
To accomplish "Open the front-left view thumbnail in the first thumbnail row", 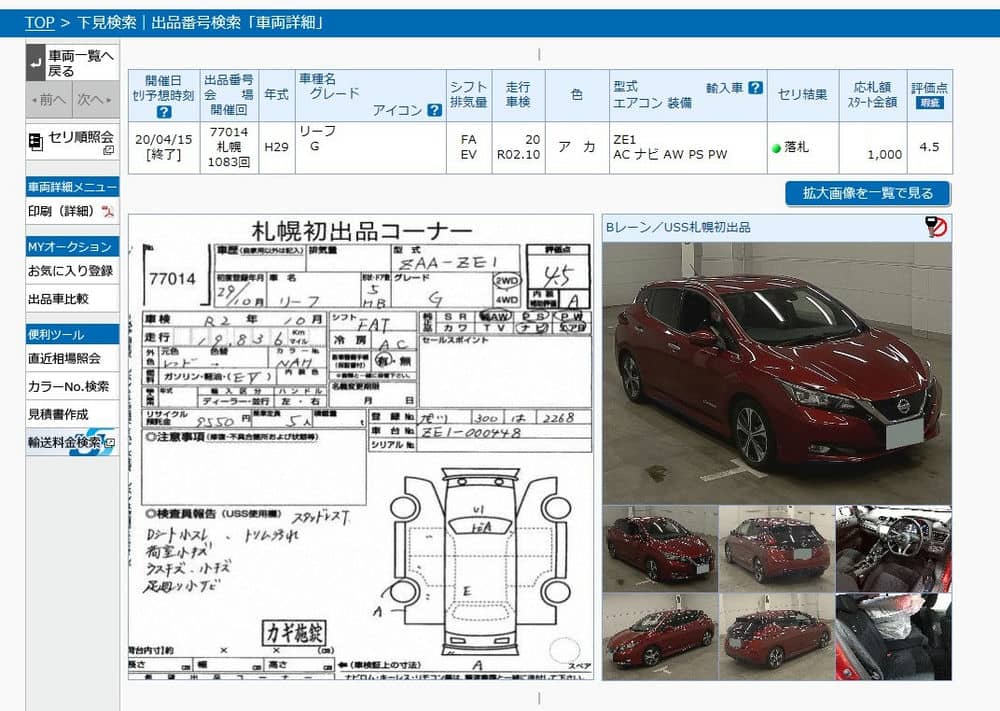I will pos(660,549).
